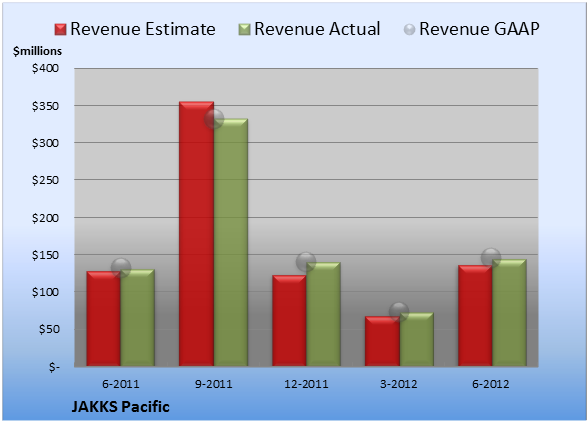Select the green actual bar for 3-2012
The image size is (588, 422).
(416, 339)
